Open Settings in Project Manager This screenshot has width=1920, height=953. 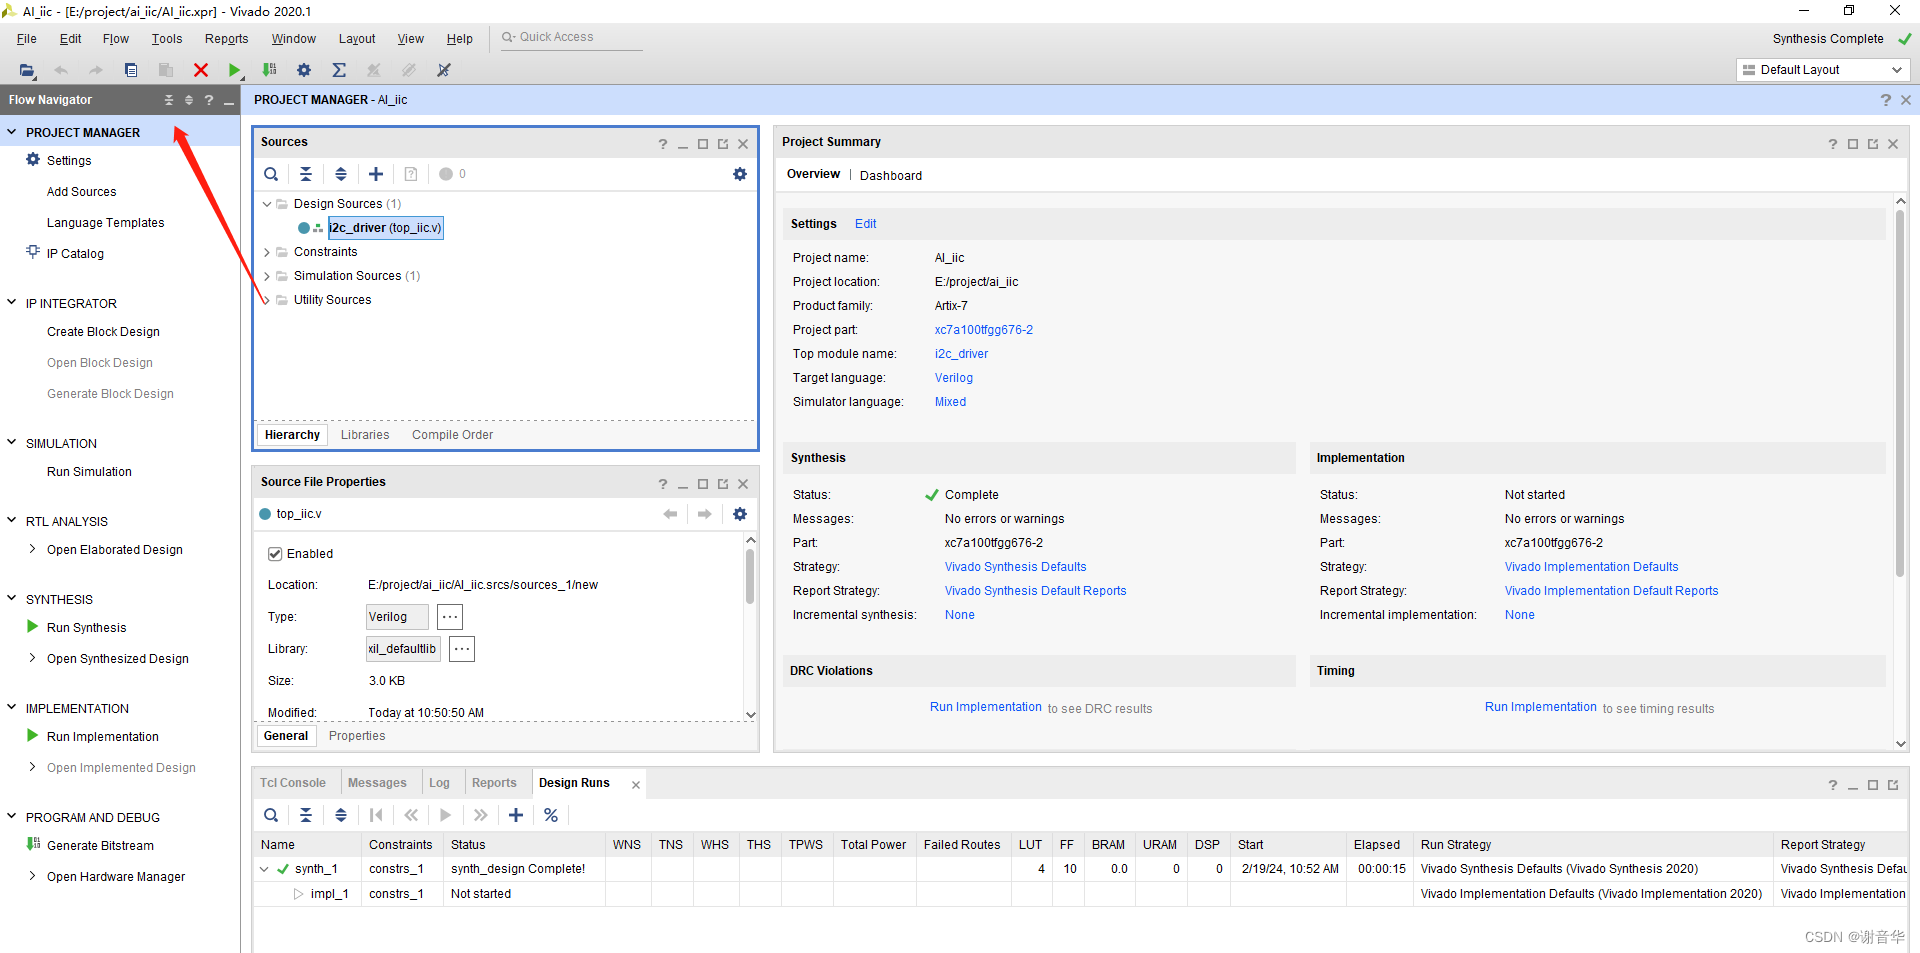tap(69, 161)
